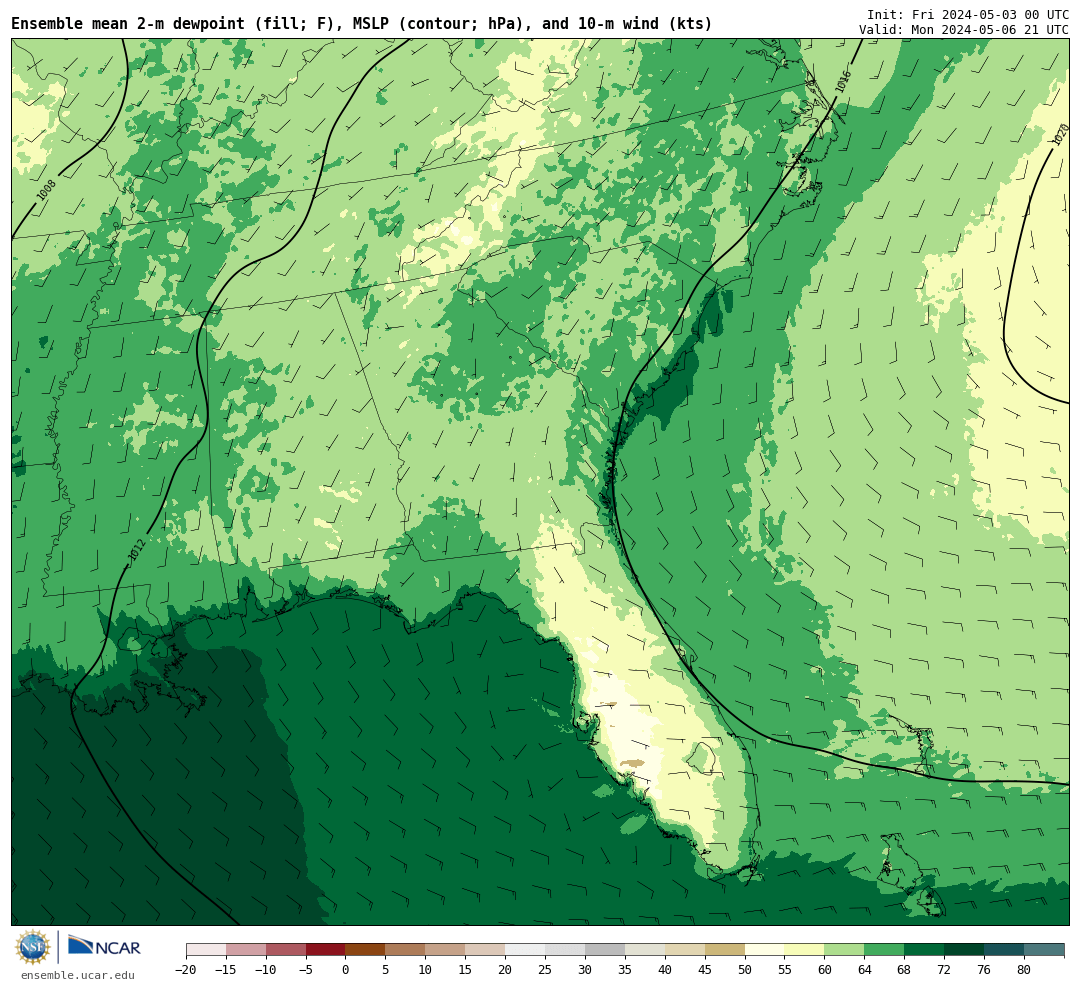Click the 50 colorbar label
Viewport: 1080px width, 988px height.
click(x=745, y=970)
